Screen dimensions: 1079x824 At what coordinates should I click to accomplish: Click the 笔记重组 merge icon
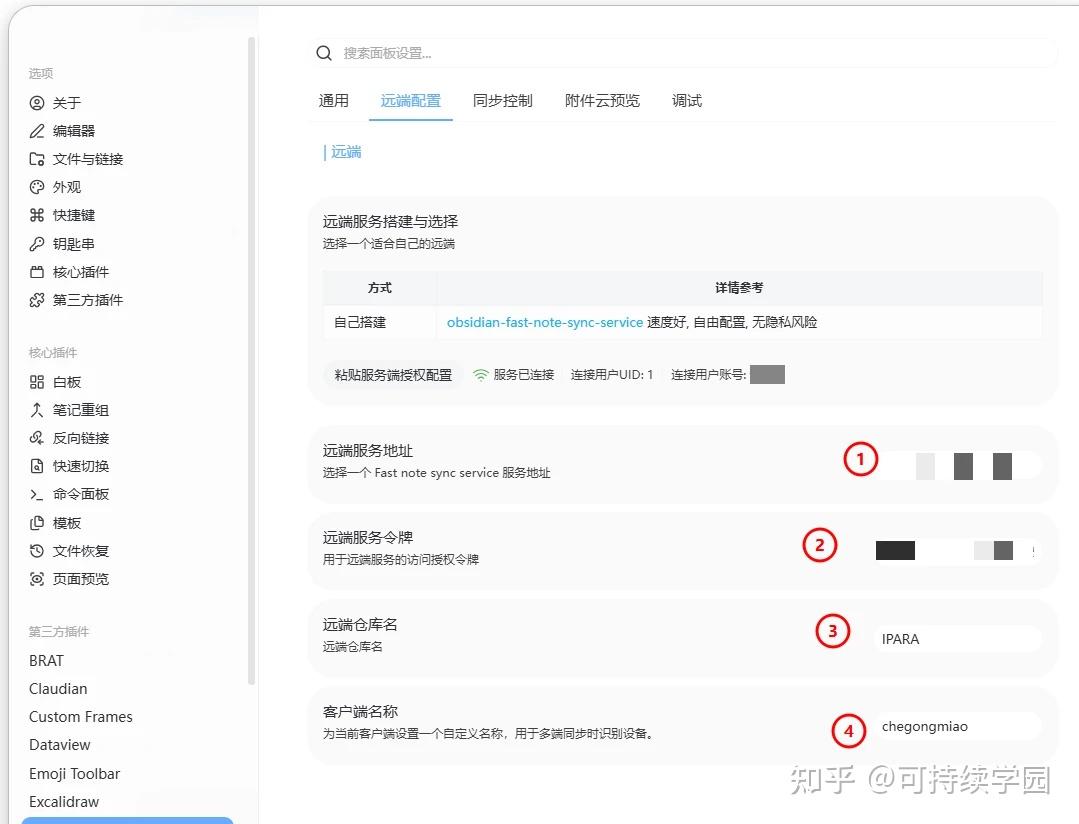[36, 410]
